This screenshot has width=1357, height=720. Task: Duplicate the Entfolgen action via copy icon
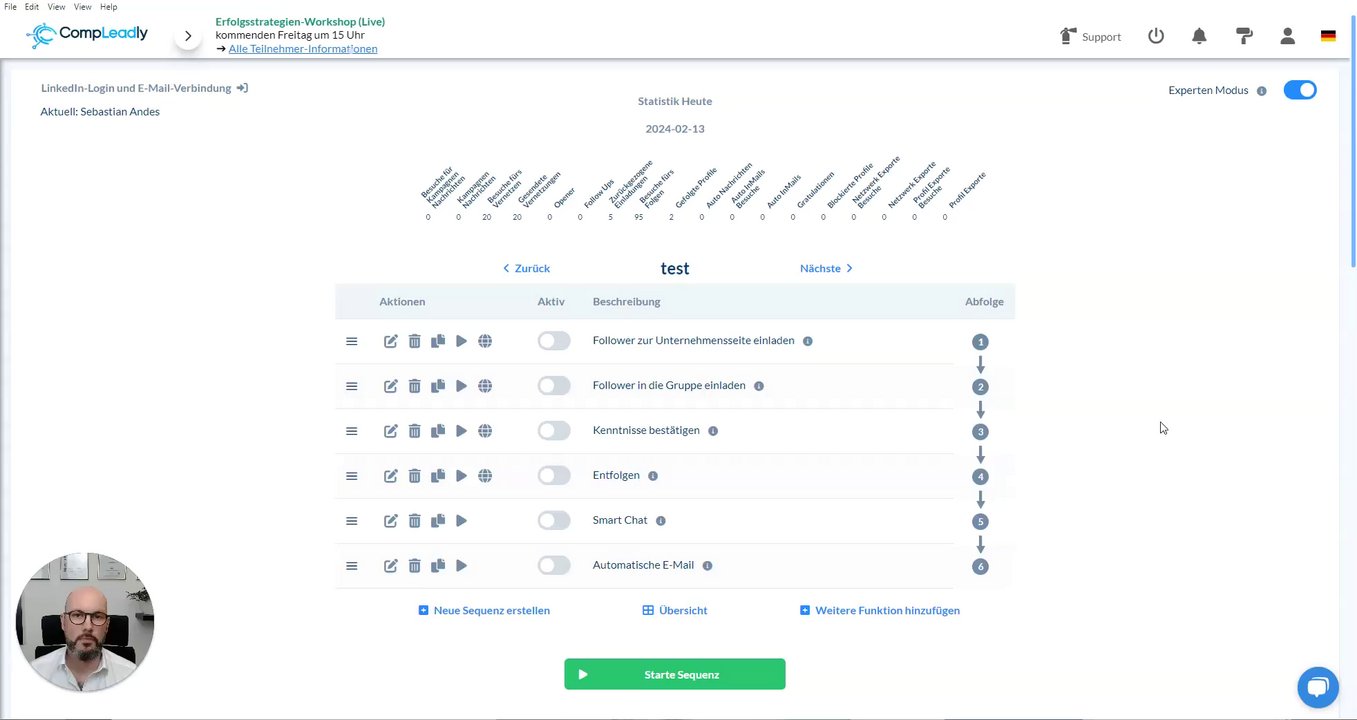pyautogui.click(x=438, y=476)
